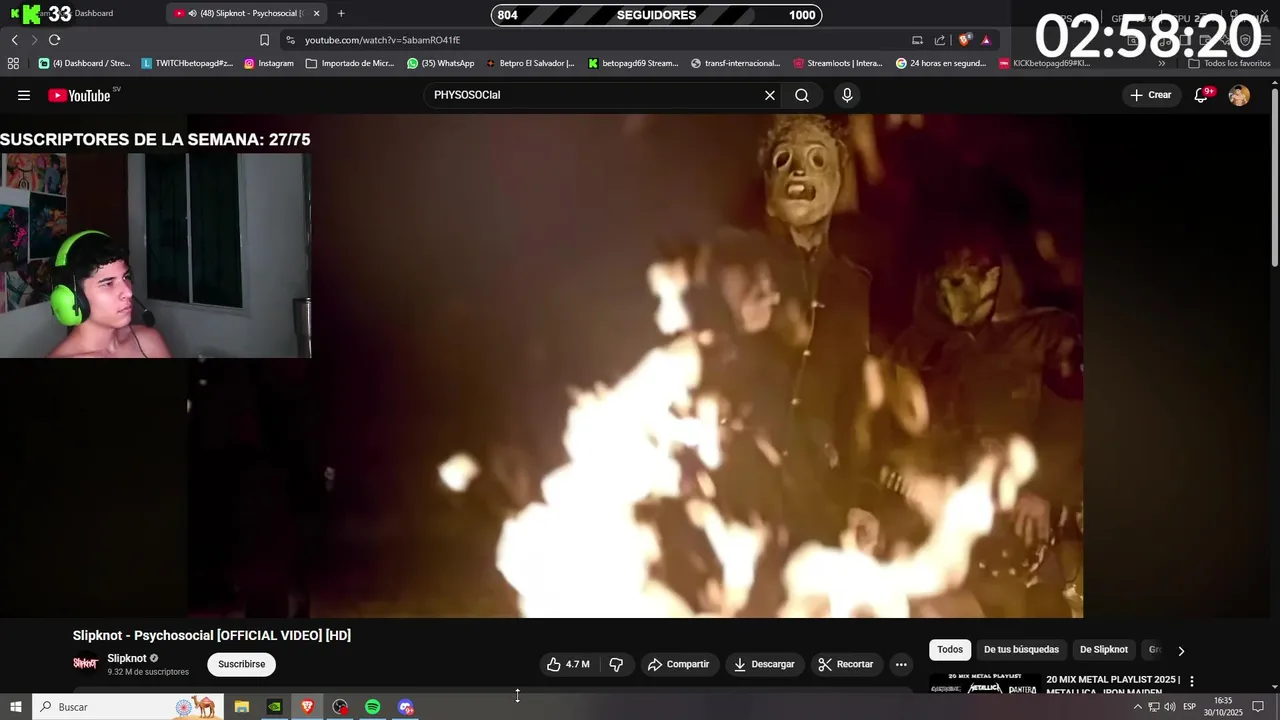Open Slipknot channel name link
This screenshot has width=1280, height=720.
[127, 658]
